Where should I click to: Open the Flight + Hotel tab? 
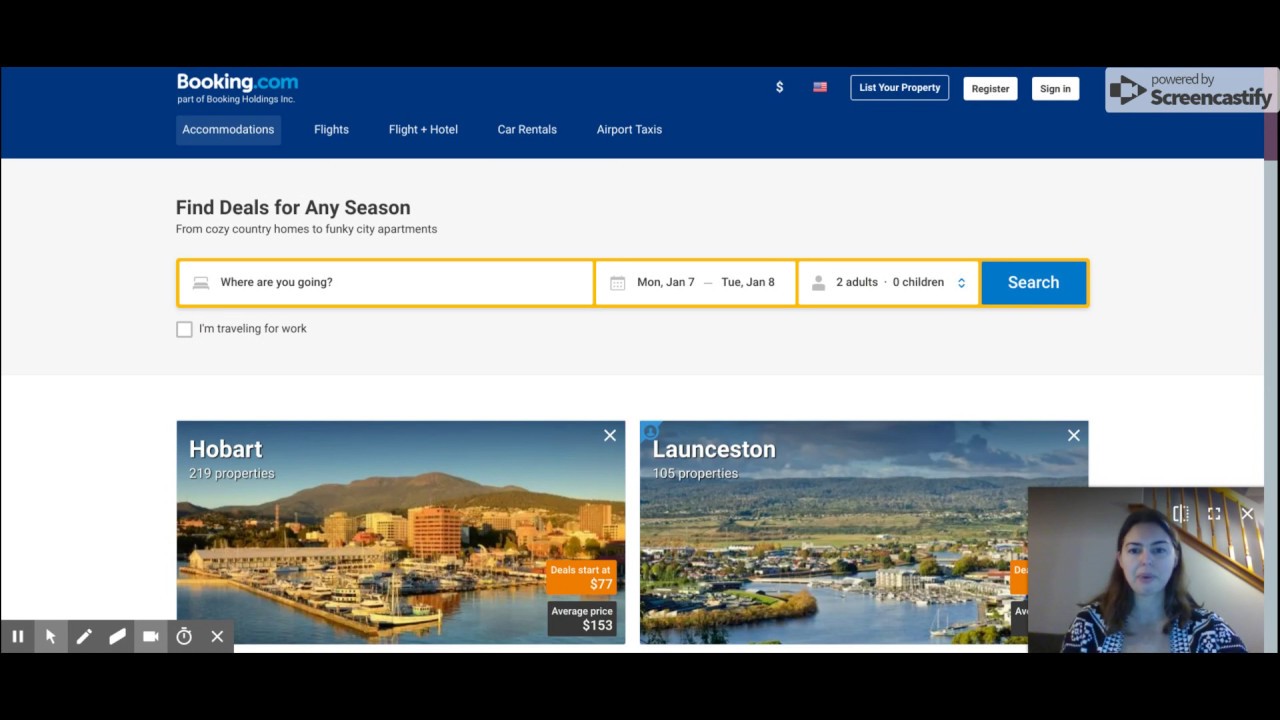tap(423, 130)
